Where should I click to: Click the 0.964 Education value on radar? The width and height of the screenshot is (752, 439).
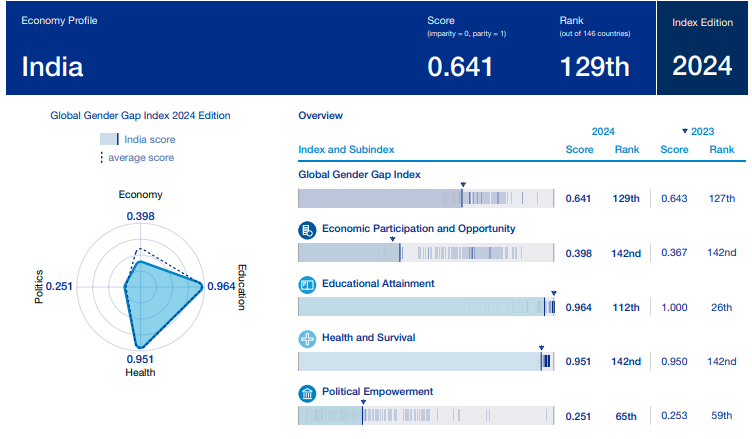[221, 286]
